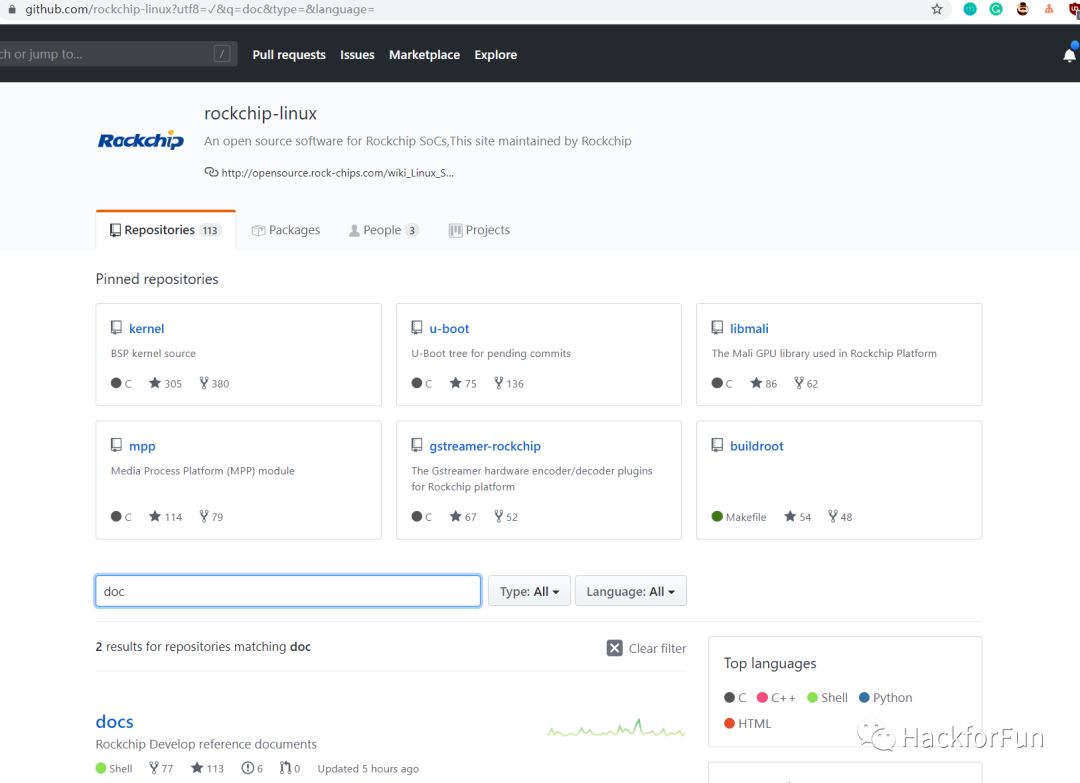
Task: Click the GitHub search or jump to box
Action: [x=118, y=54]
